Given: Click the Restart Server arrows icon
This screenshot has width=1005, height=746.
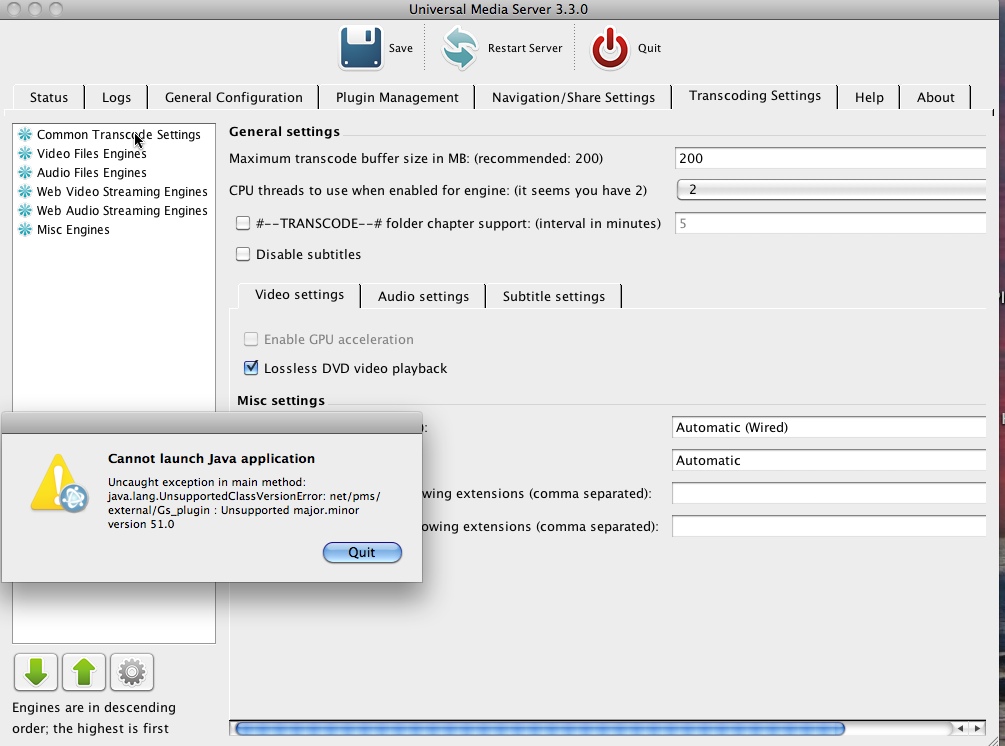Looking at the screenshot, I should (x=460, y=47).
